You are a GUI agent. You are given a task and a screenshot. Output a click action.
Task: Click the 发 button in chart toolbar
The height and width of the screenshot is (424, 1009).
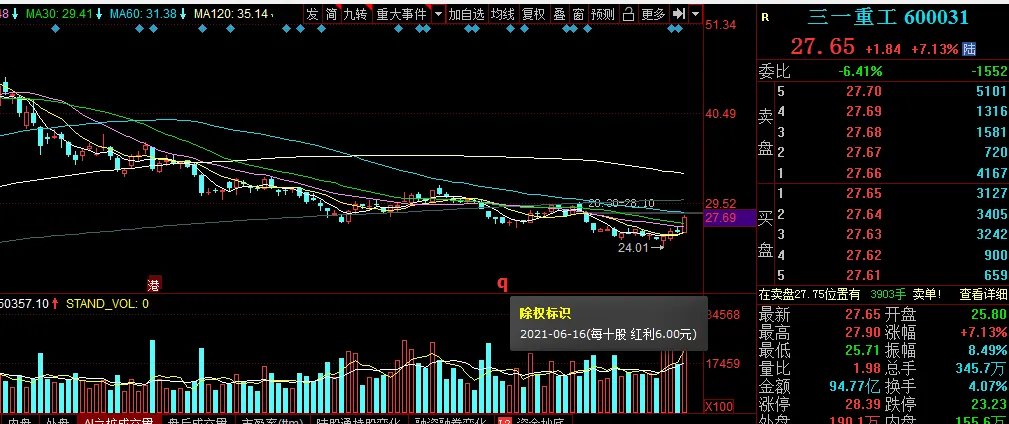313,14
